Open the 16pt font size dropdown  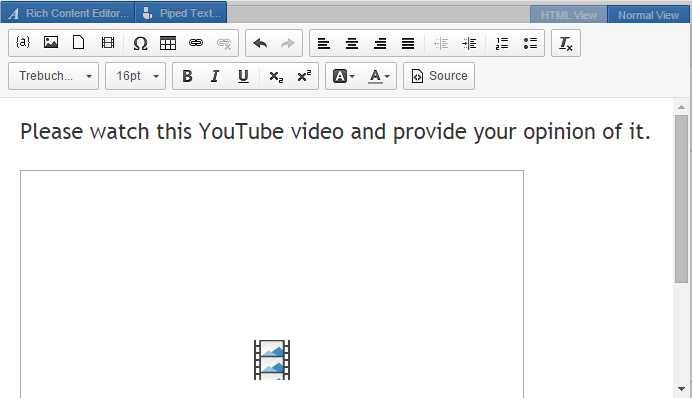click(135, 76)
